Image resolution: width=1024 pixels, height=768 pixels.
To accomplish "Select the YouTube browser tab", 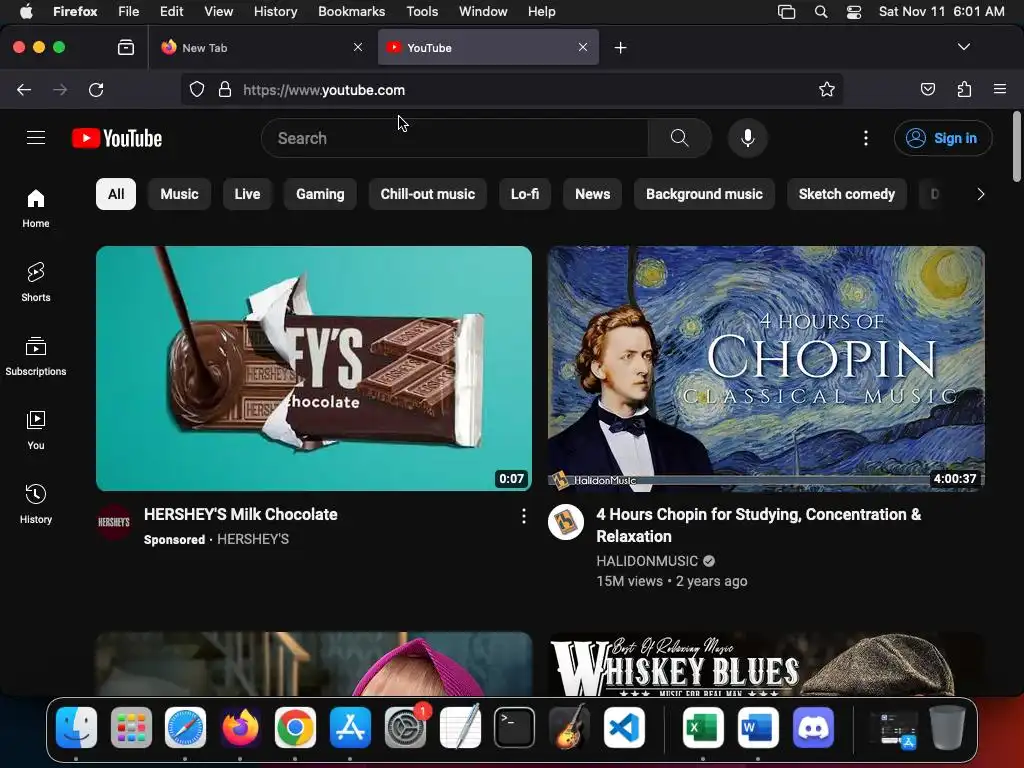I will [488, 48].
